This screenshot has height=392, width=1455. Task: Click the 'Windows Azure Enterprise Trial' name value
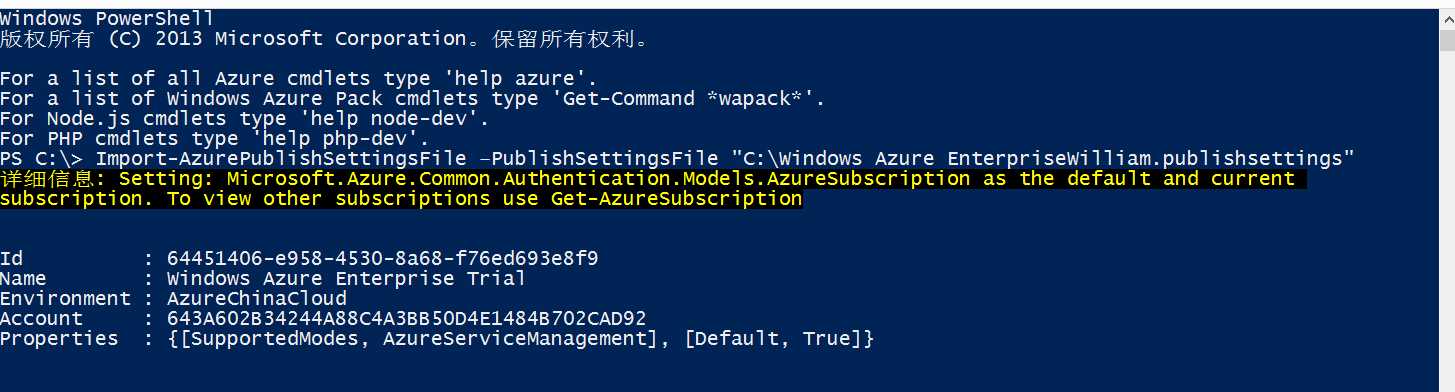click(346, 278)
